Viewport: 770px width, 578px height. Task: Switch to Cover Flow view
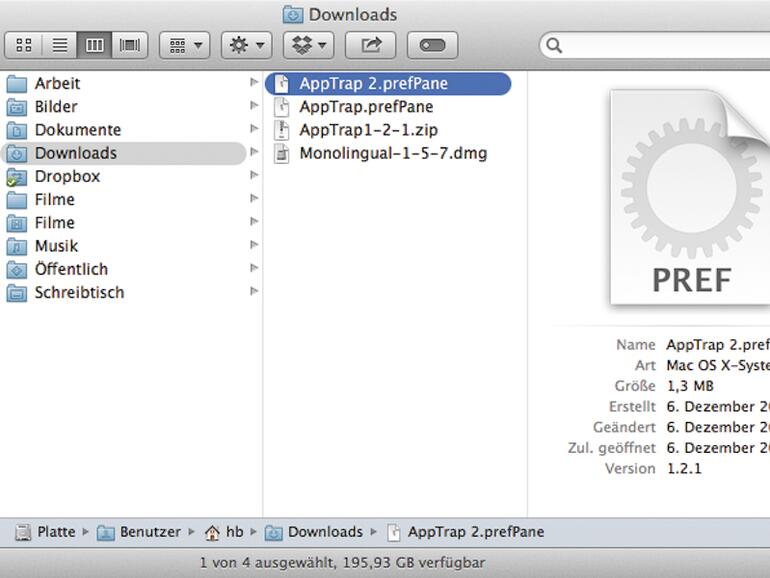click(x=130, y=45)
